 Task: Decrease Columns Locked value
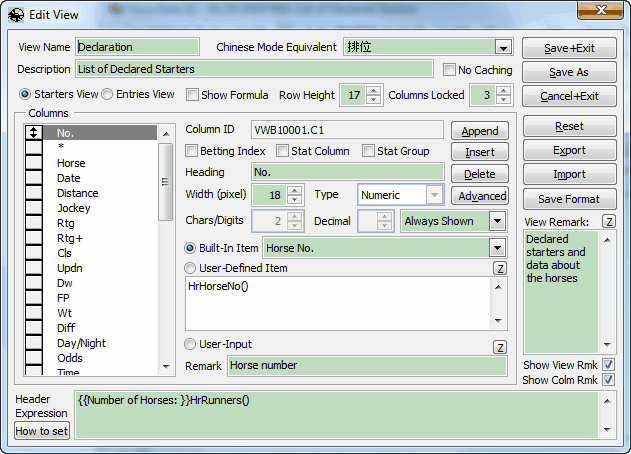point(504,99)
